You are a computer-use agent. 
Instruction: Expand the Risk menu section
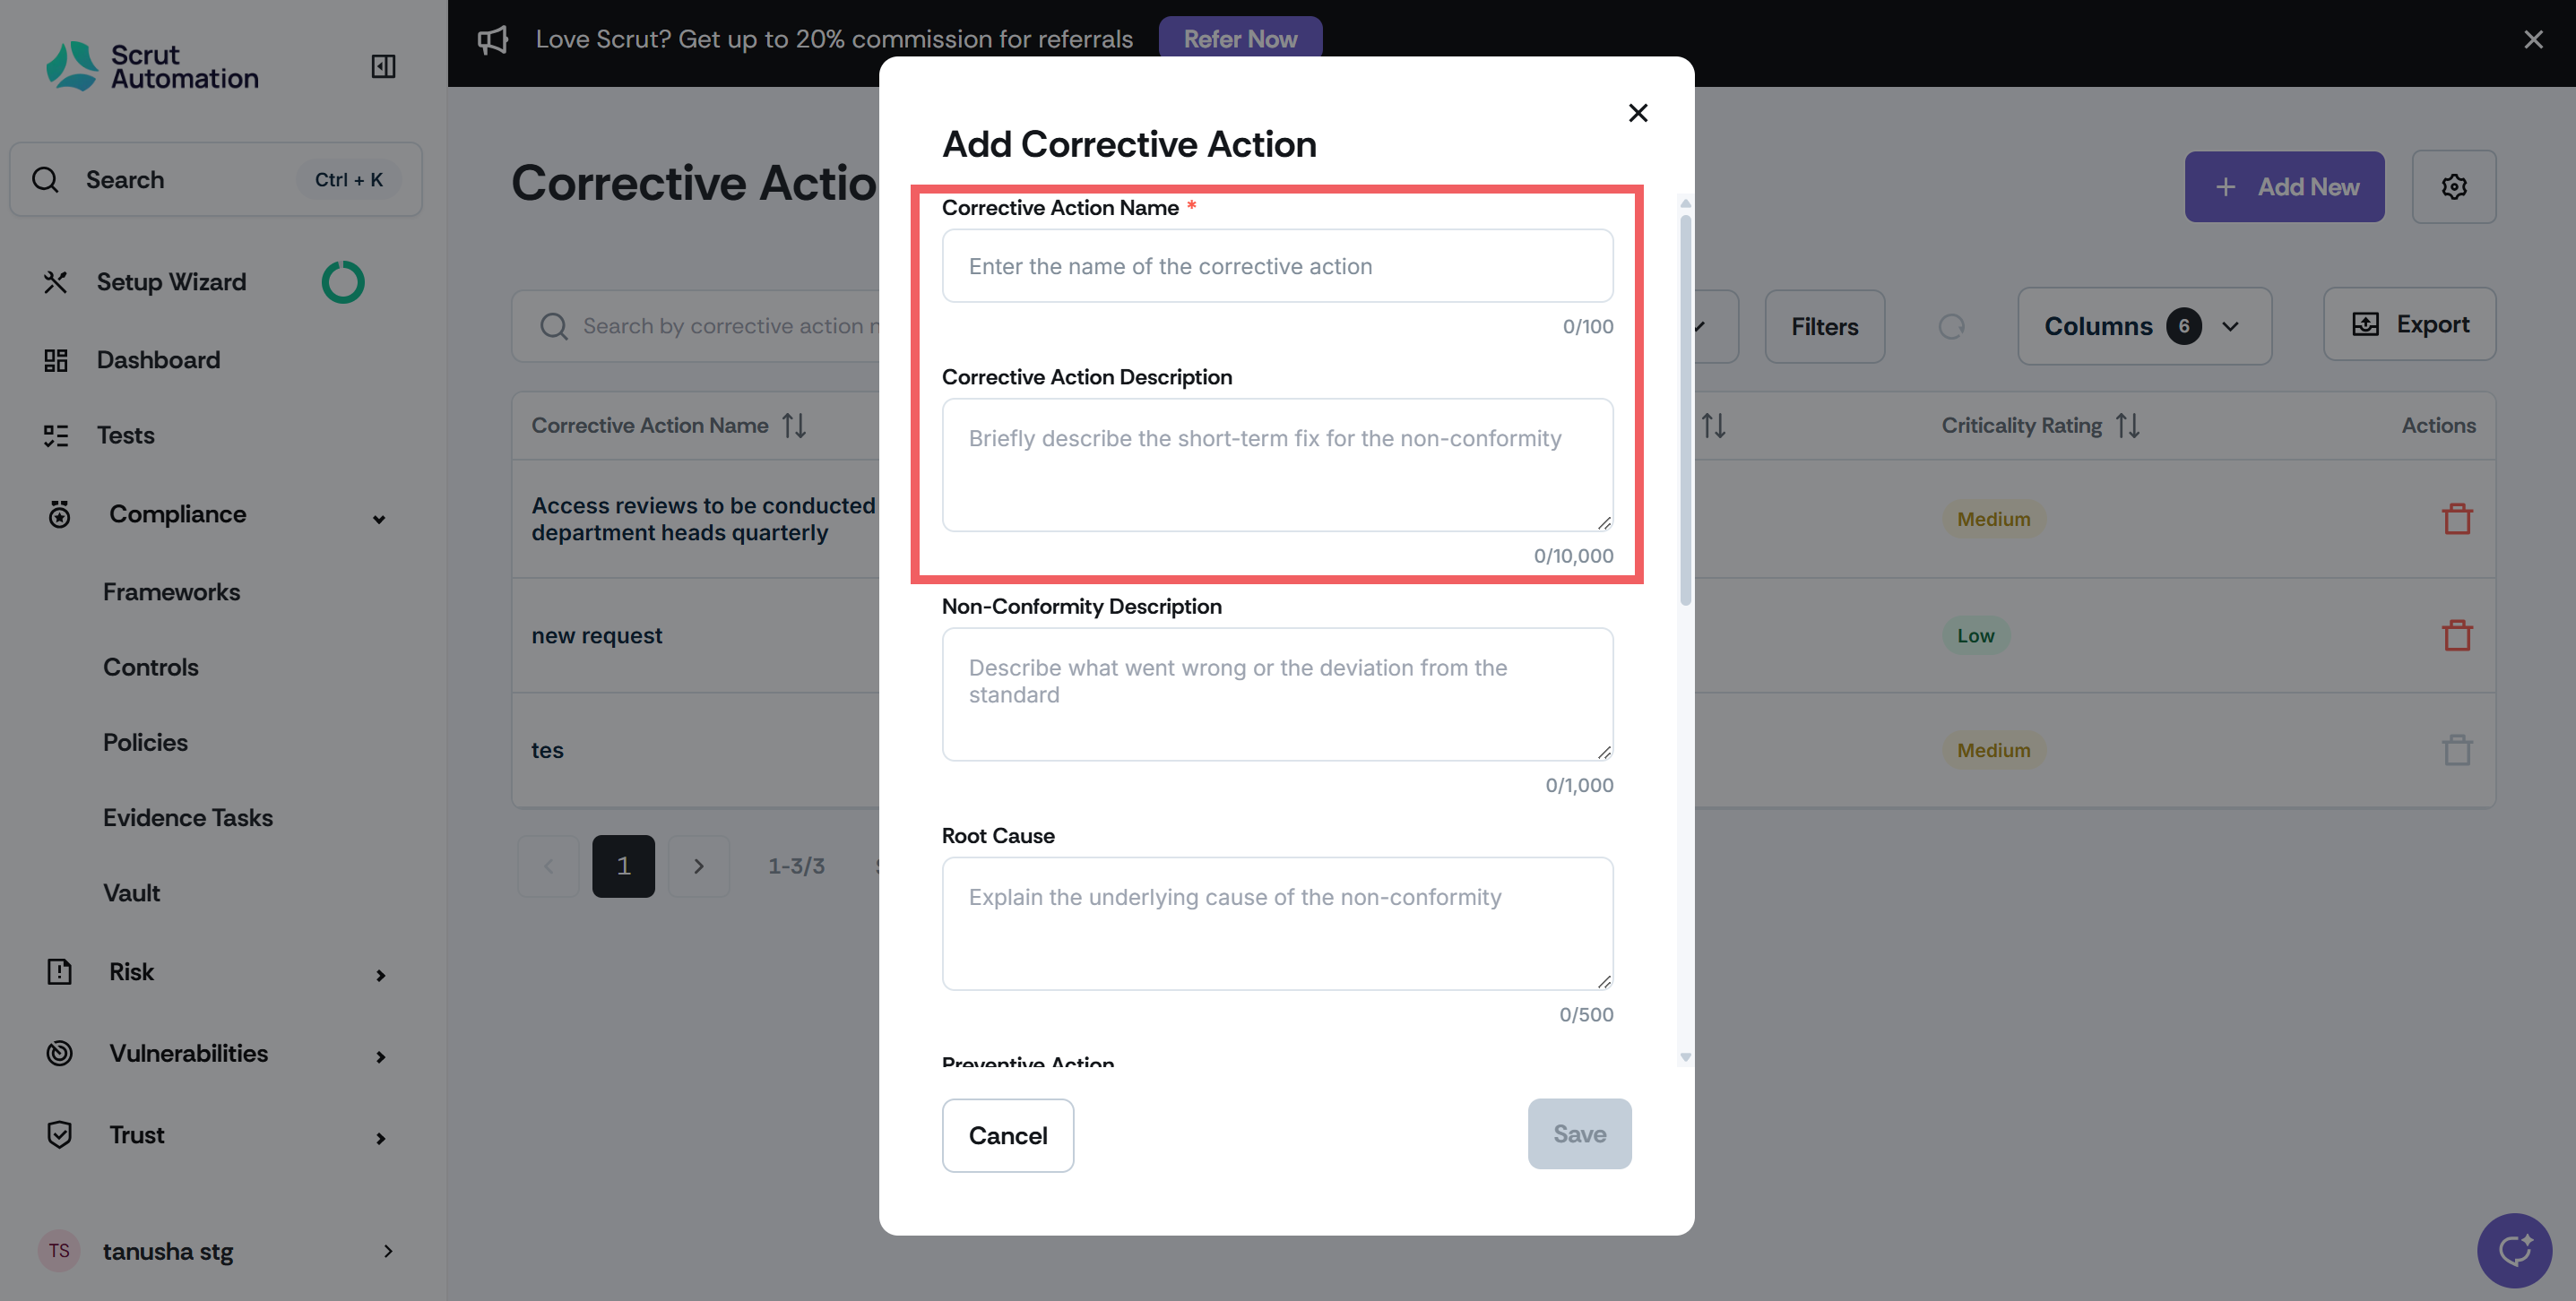[380, 974]
